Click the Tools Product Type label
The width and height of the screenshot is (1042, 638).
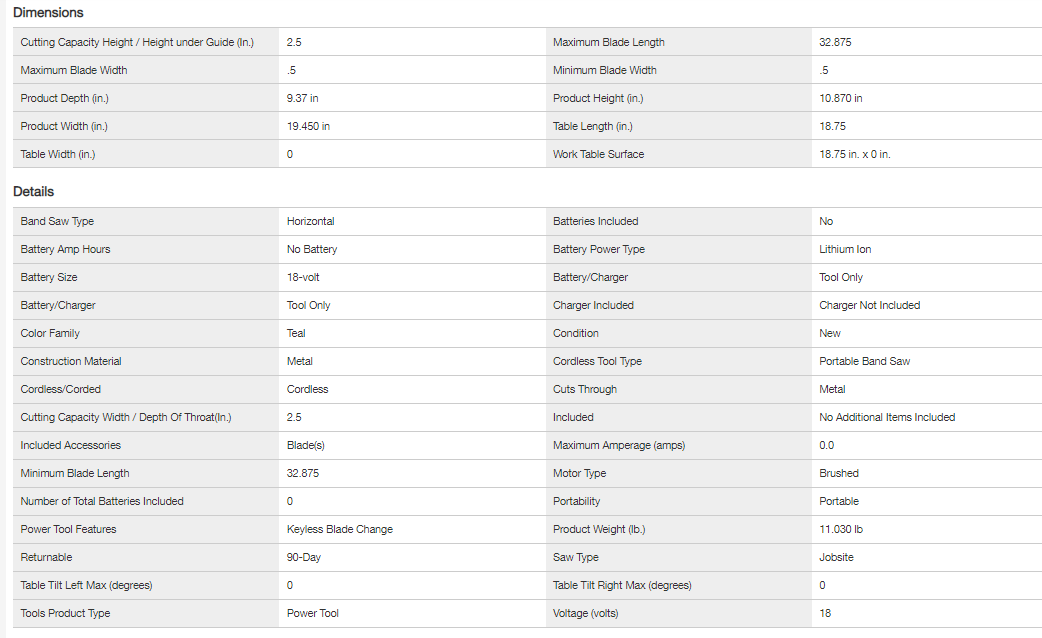pos(64,613)
